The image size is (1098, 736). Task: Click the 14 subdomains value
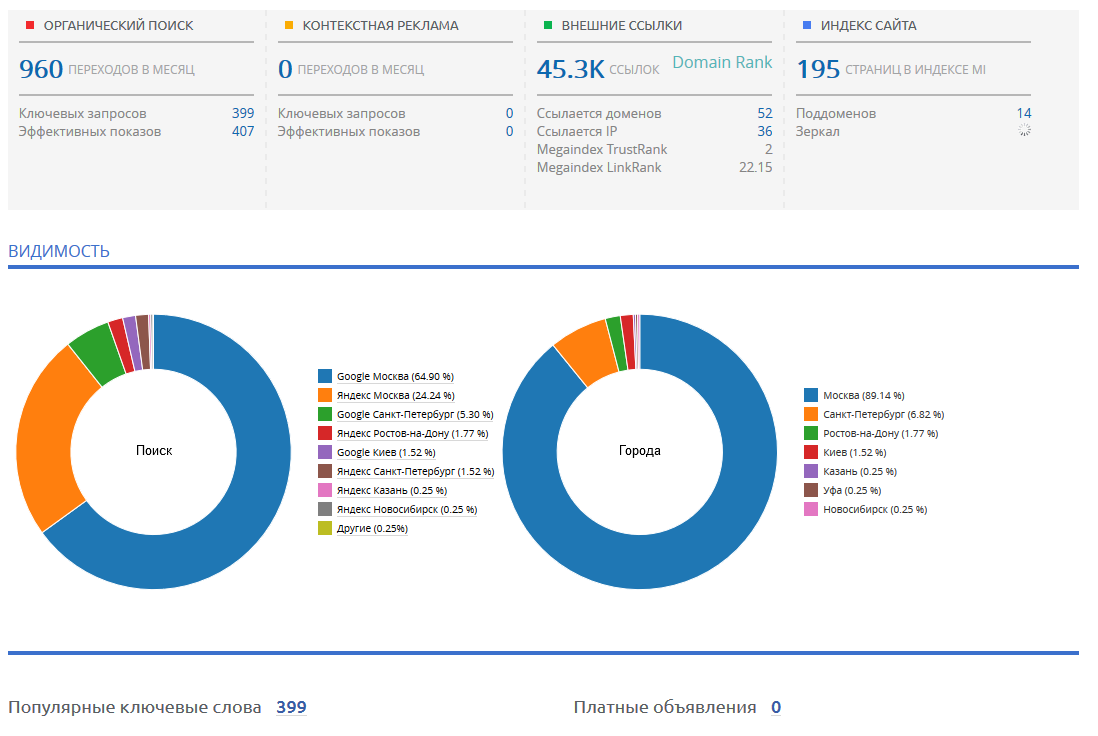[1024, 113]
